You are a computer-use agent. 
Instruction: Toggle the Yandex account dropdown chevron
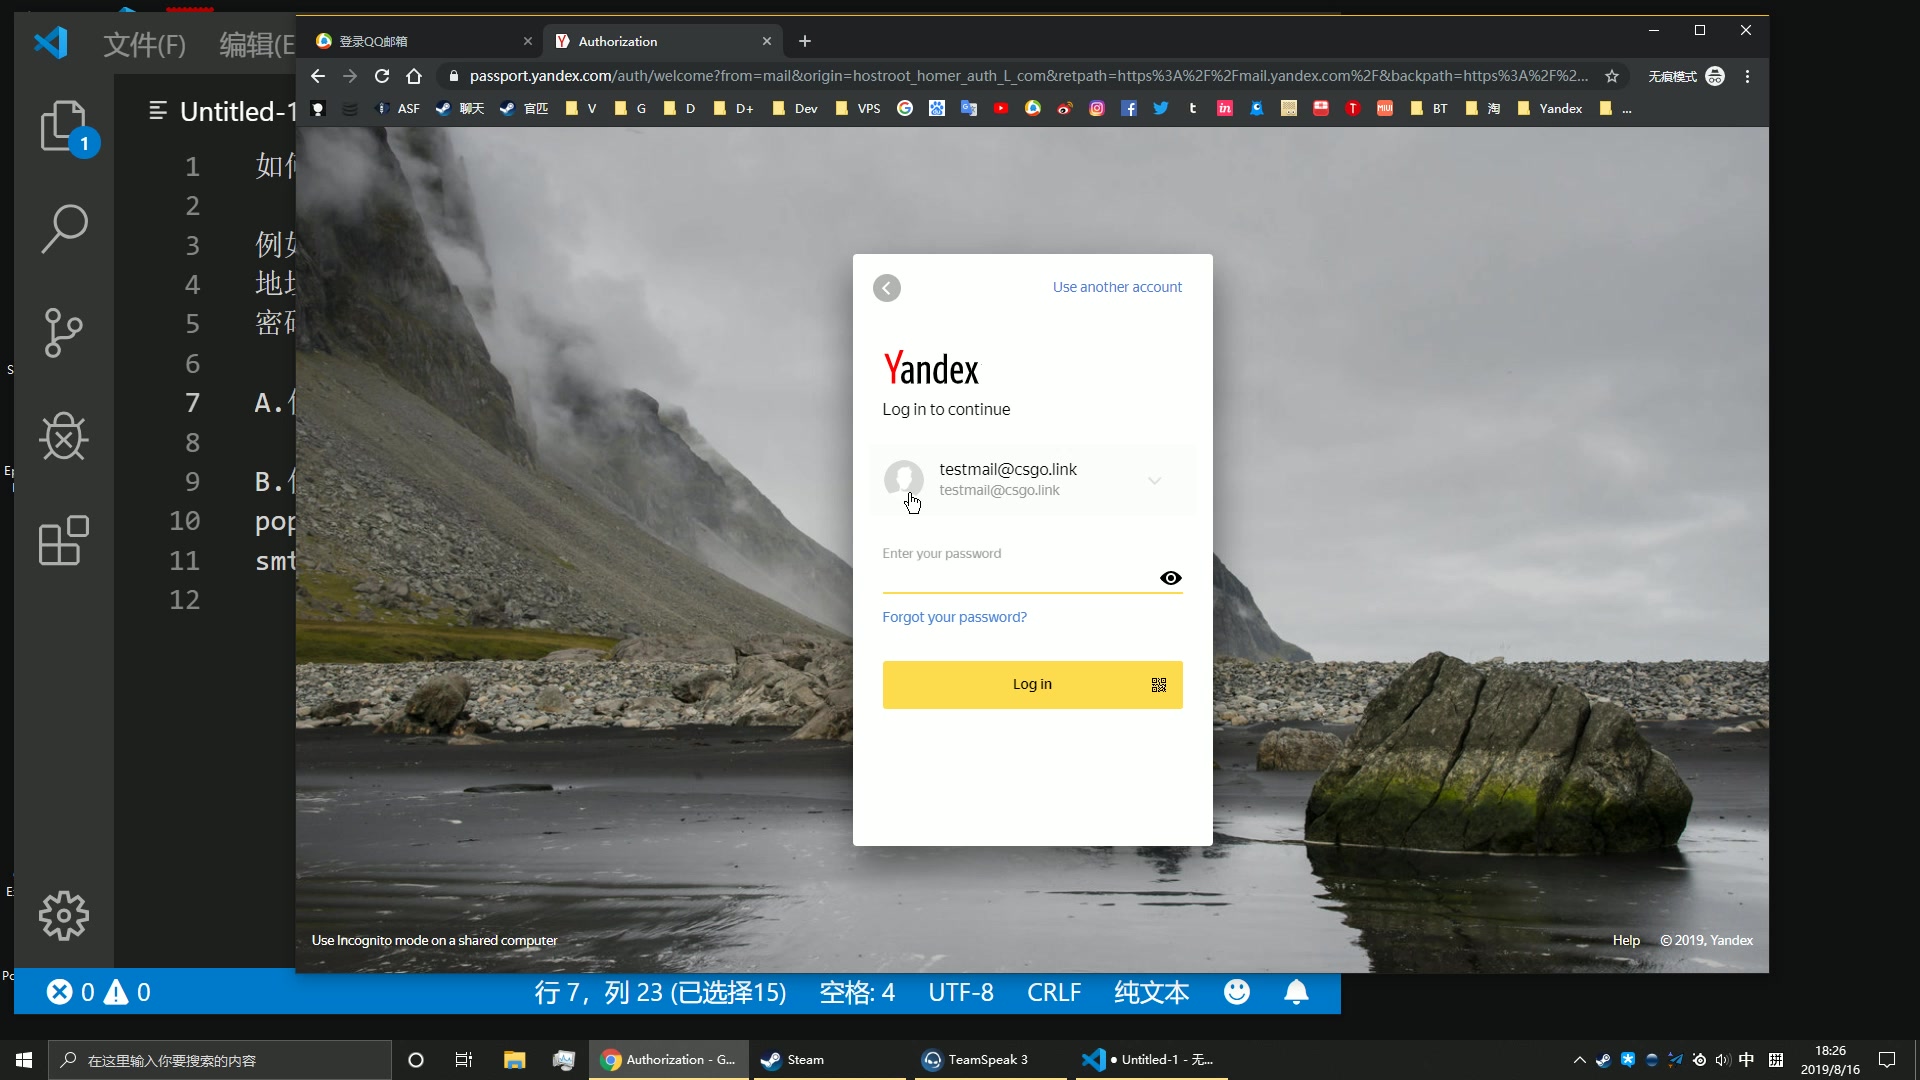click(x=1156, y=479)
